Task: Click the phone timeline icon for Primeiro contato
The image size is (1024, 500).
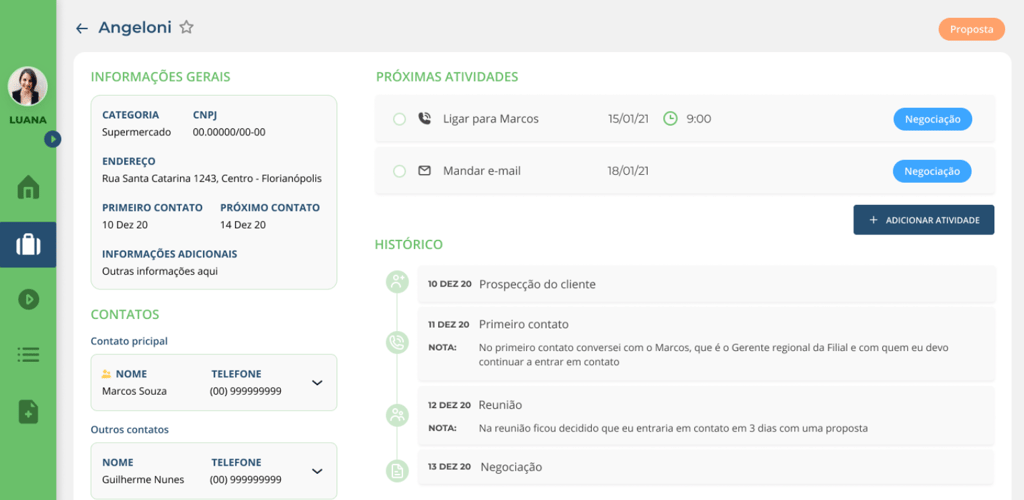Action: click(397, 341)
